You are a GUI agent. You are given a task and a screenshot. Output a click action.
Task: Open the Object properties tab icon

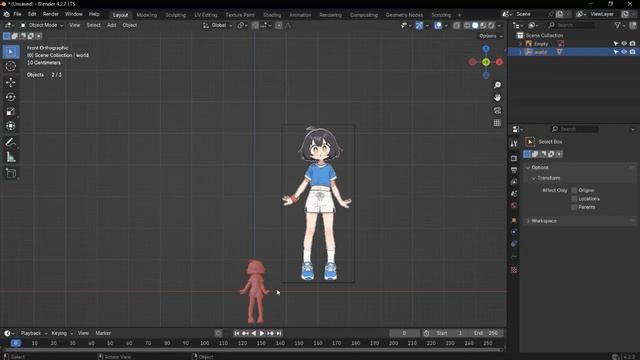coord(514,220)
